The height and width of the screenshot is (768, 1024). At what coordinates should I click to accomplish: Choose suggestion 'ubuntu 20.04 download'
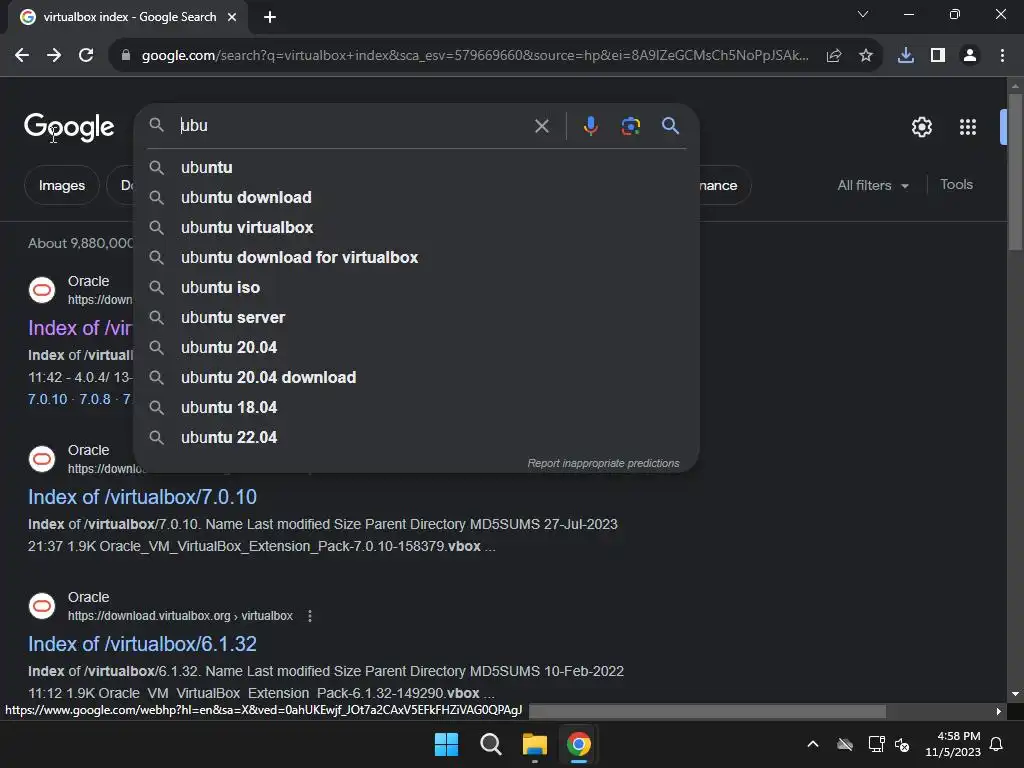point(416,377)
